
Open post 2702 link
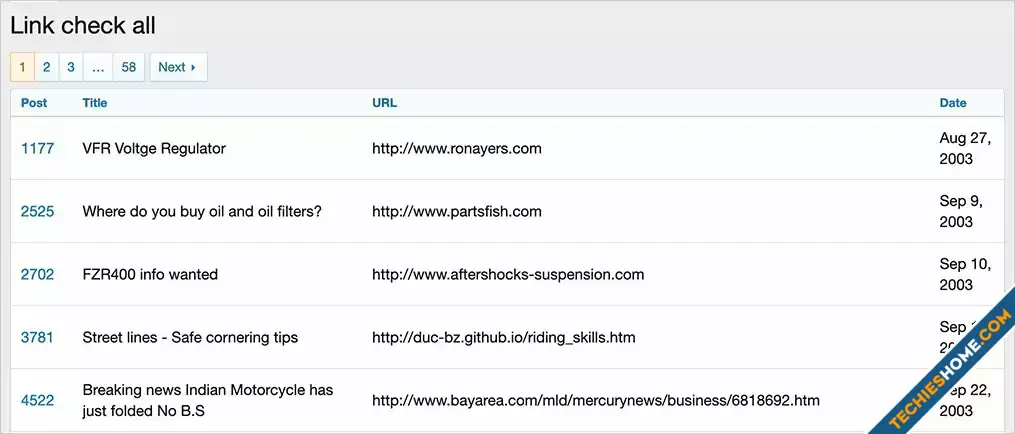pyautogui.click(x=37, y=274)
